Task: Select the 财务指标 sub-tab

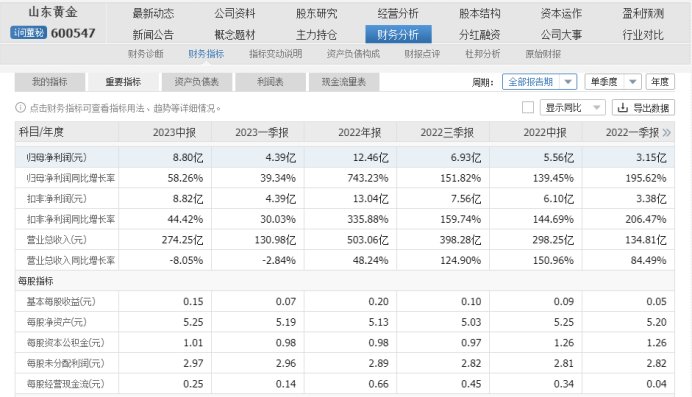Action: click(206, 54)
